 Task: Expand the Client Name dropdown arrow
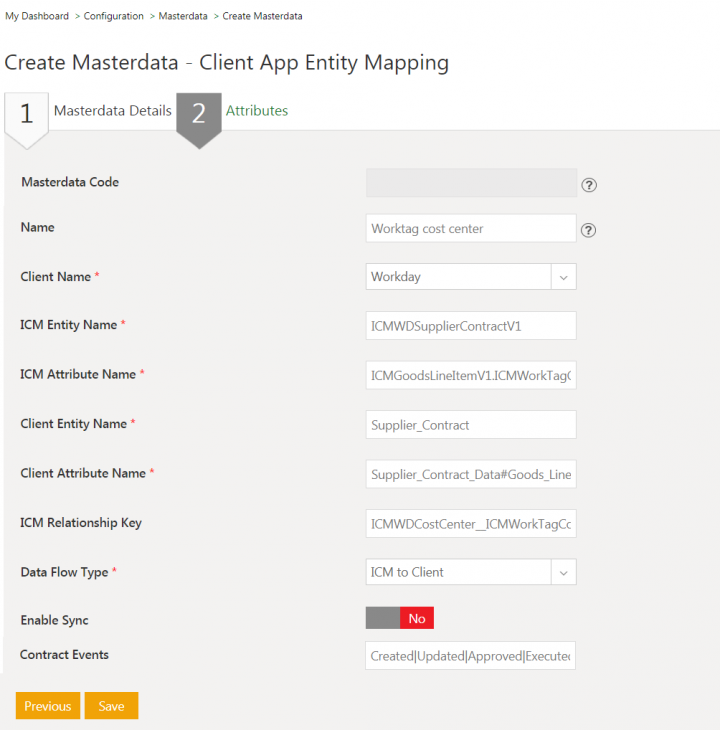[x=563, y=277]
